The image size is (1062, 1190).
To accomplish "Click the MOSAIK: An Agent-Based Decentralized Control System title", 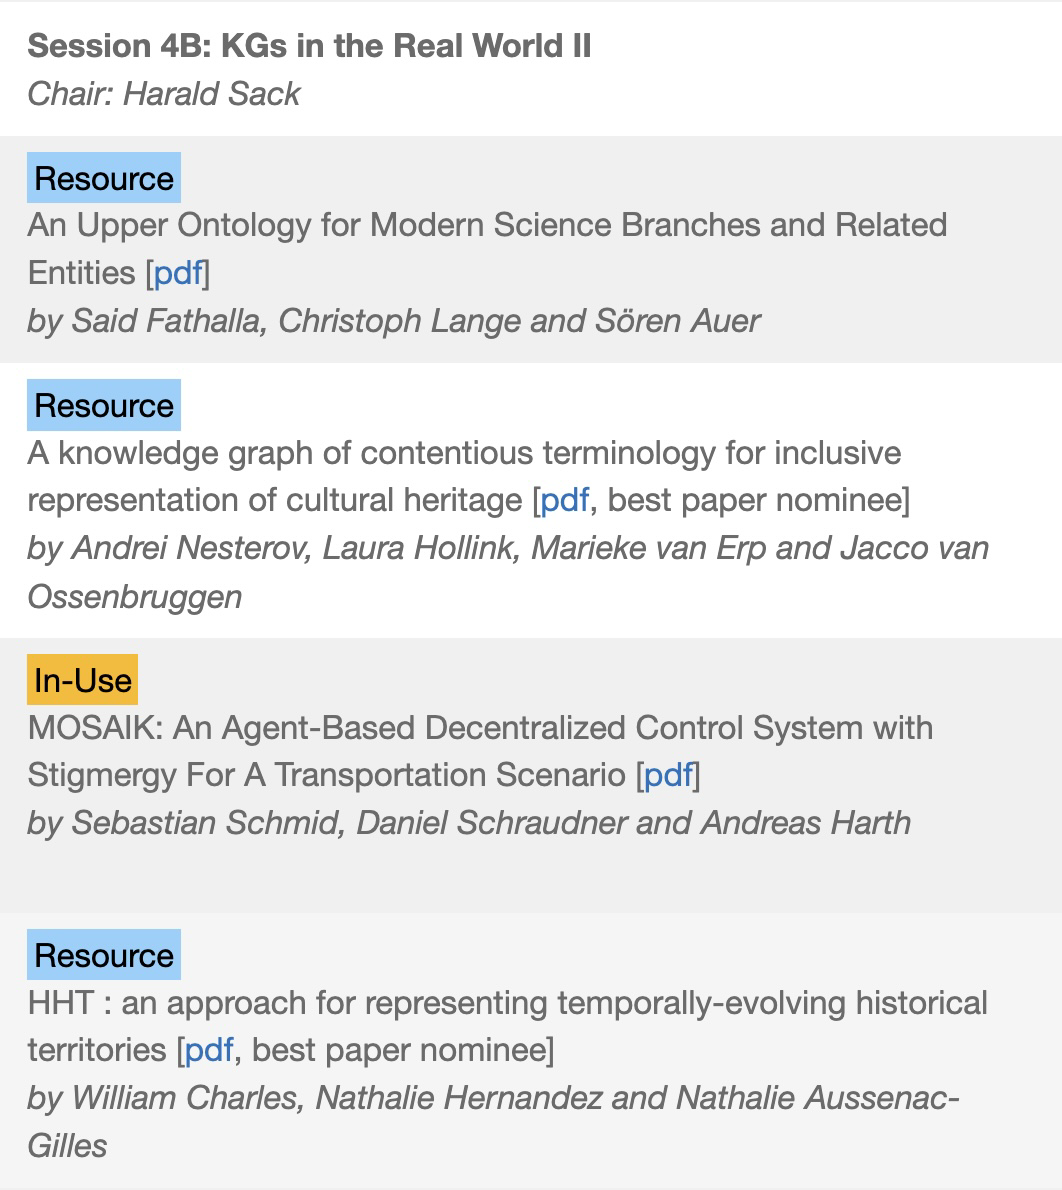I will click(480, 751).
